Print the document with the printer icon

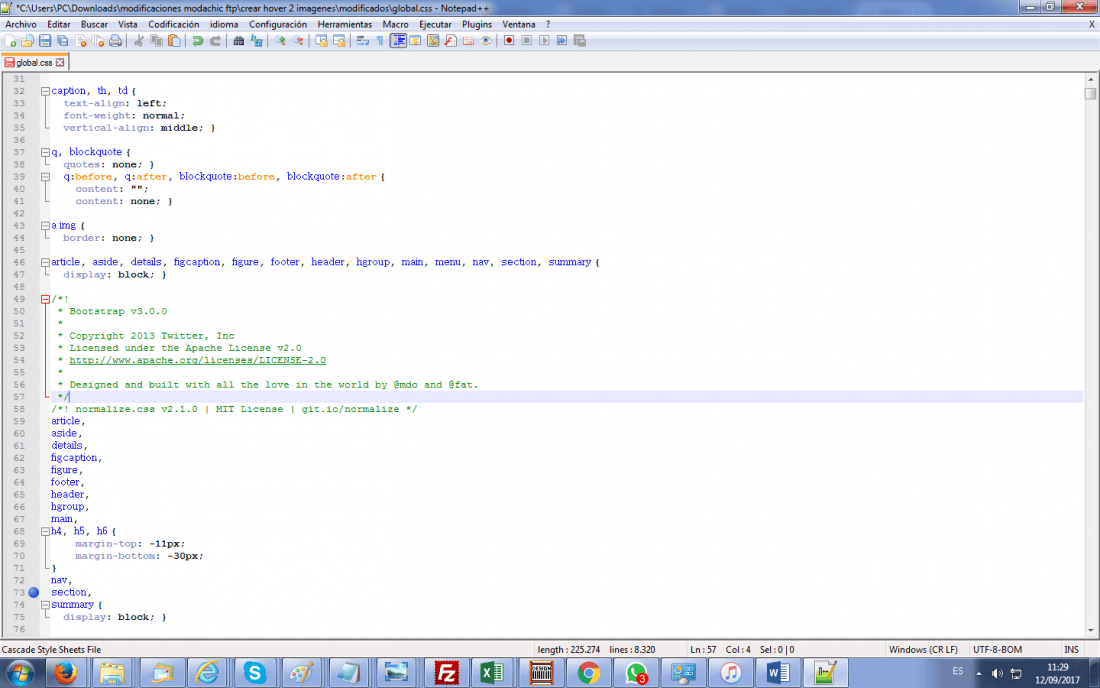click(x=115, y=41)
